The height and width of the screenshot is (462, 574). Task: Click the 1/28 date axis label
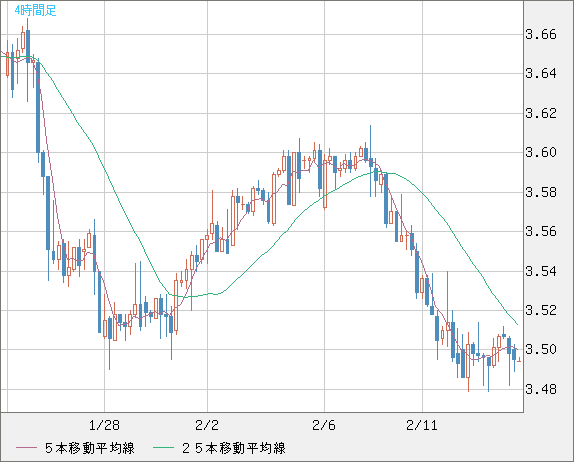tap(104, 425)
